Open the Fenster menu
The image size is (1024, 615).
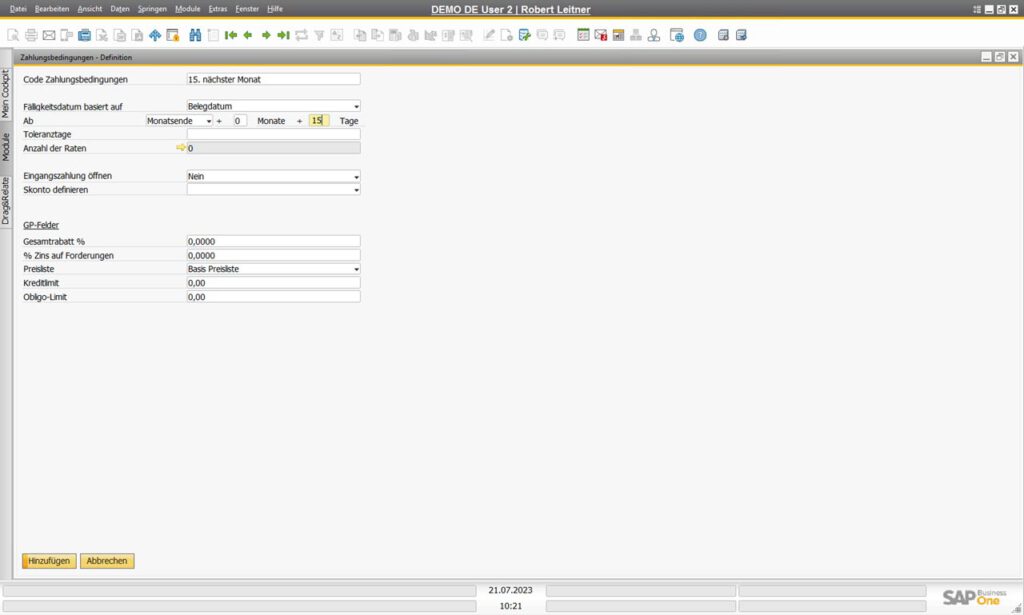(x=247, y=9)
